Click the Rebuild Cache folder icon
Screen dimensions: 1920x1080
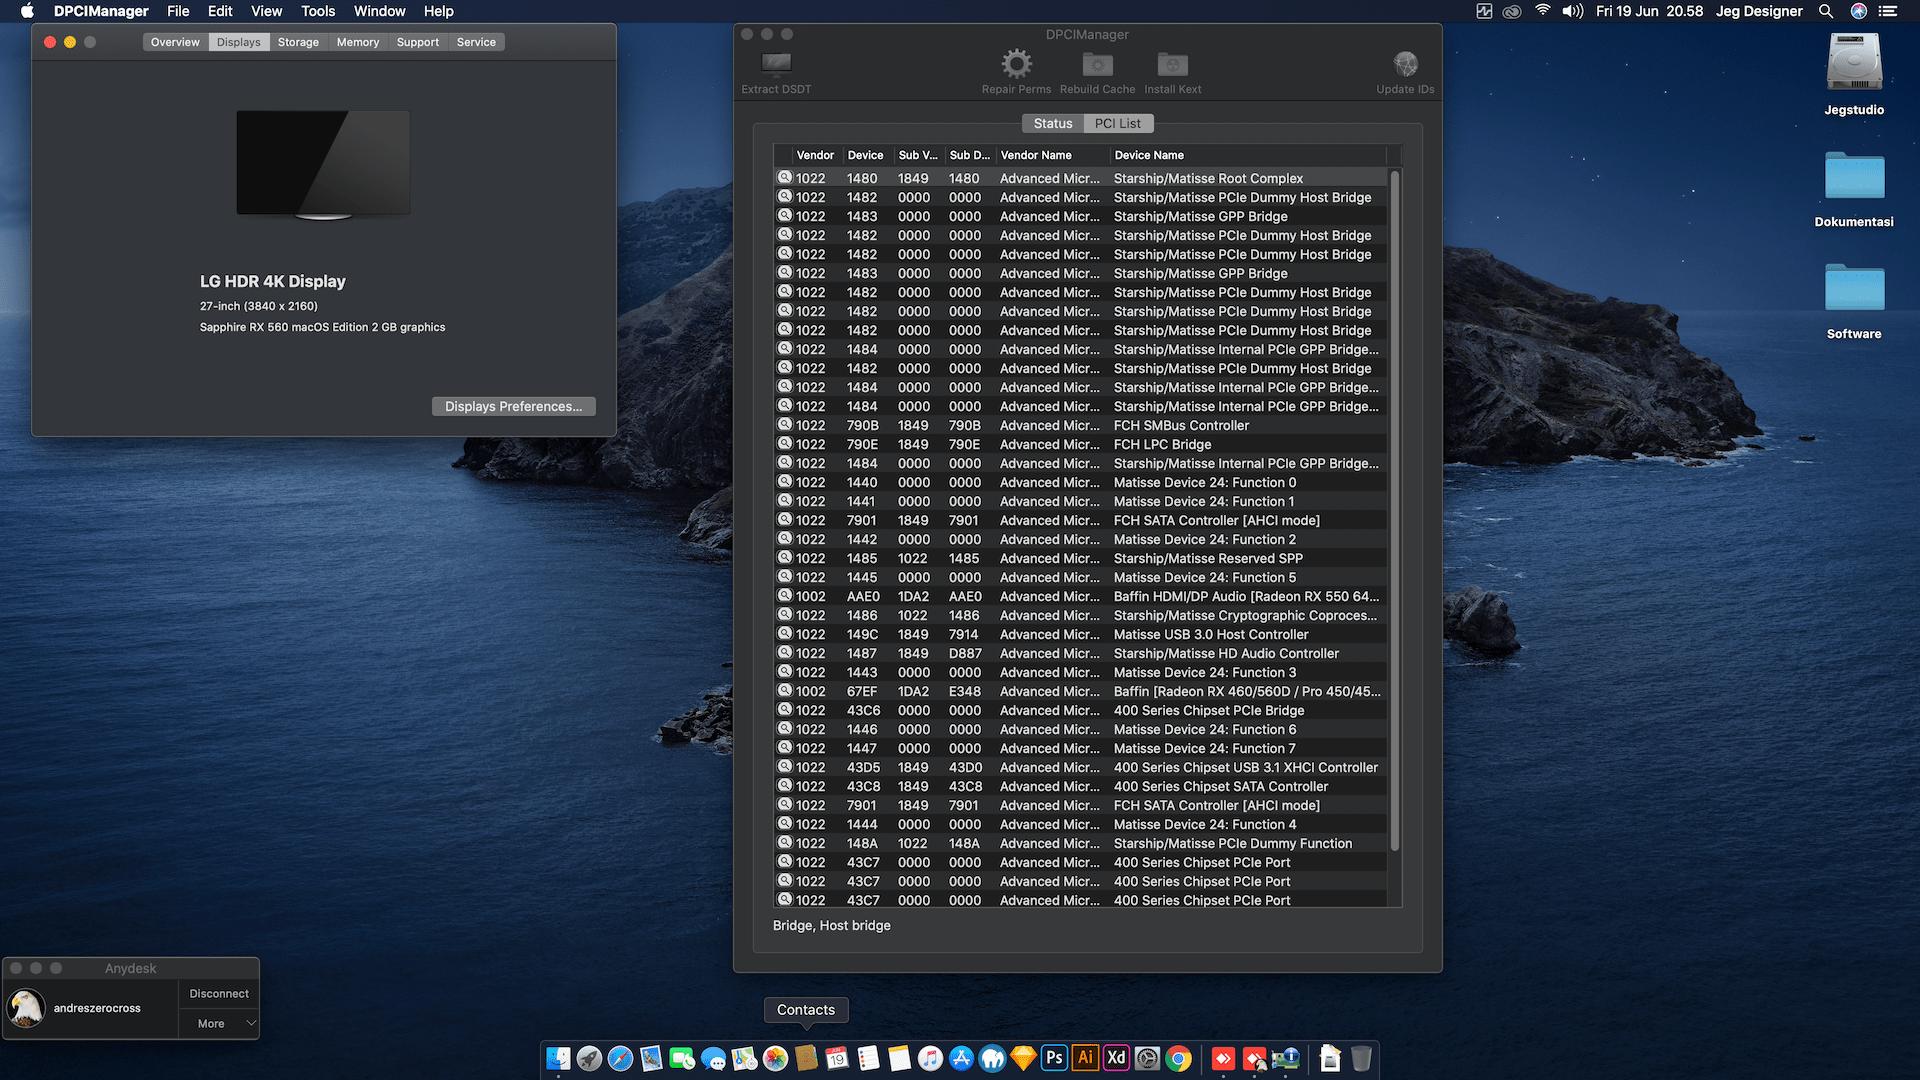(1097, 65)
